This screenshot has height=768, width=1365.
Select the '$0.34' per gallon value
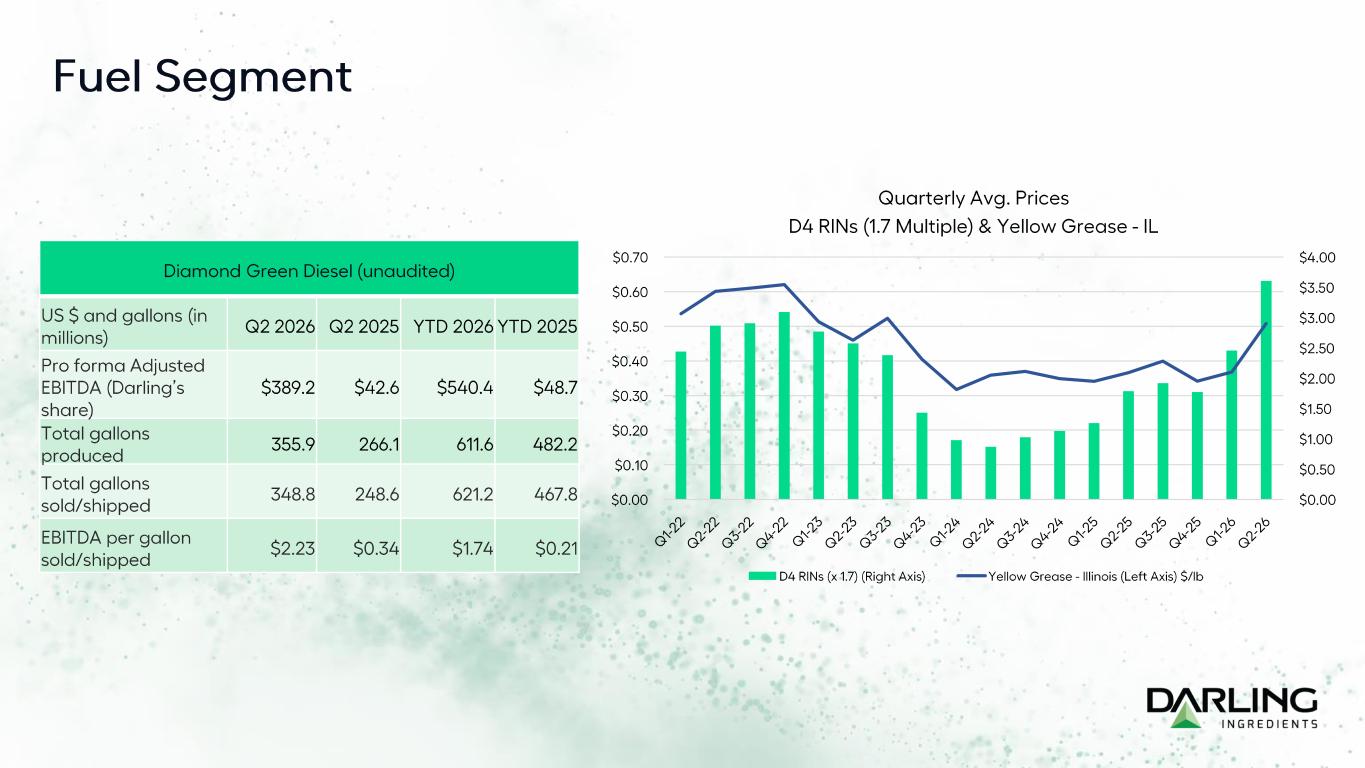point(376,548)
